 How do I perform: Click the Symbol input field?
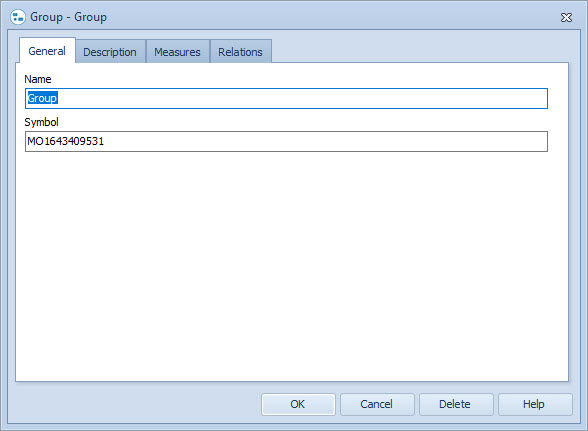(286, 141)
